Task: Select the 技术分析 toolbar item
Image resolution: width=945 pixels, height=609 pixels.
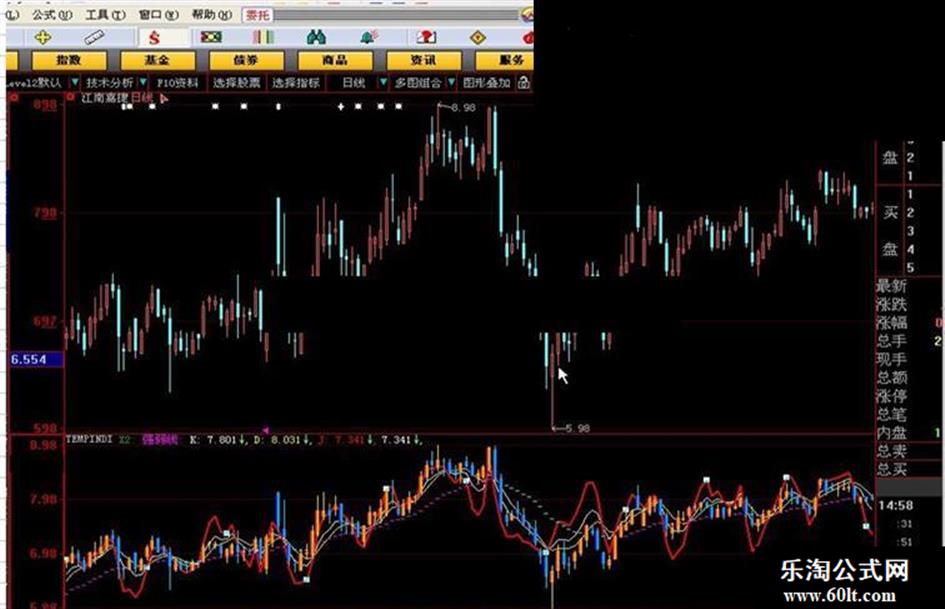Action: click(110, 83)
